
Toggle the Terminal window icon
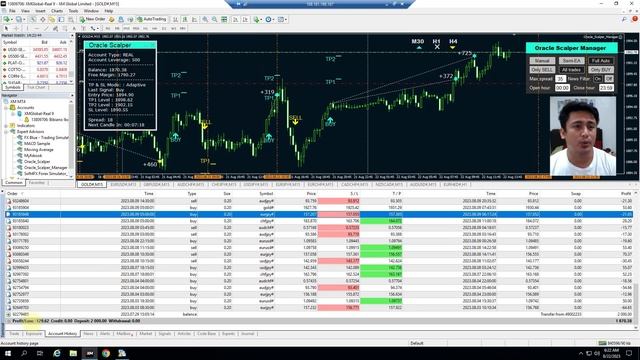click(61, 19)
